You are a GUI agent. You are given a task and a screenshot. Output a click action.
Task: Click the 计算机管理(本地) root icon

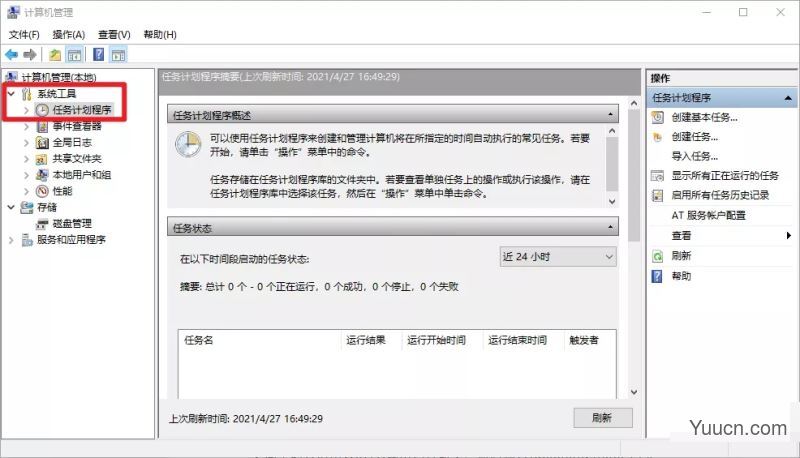click(12, 78)
